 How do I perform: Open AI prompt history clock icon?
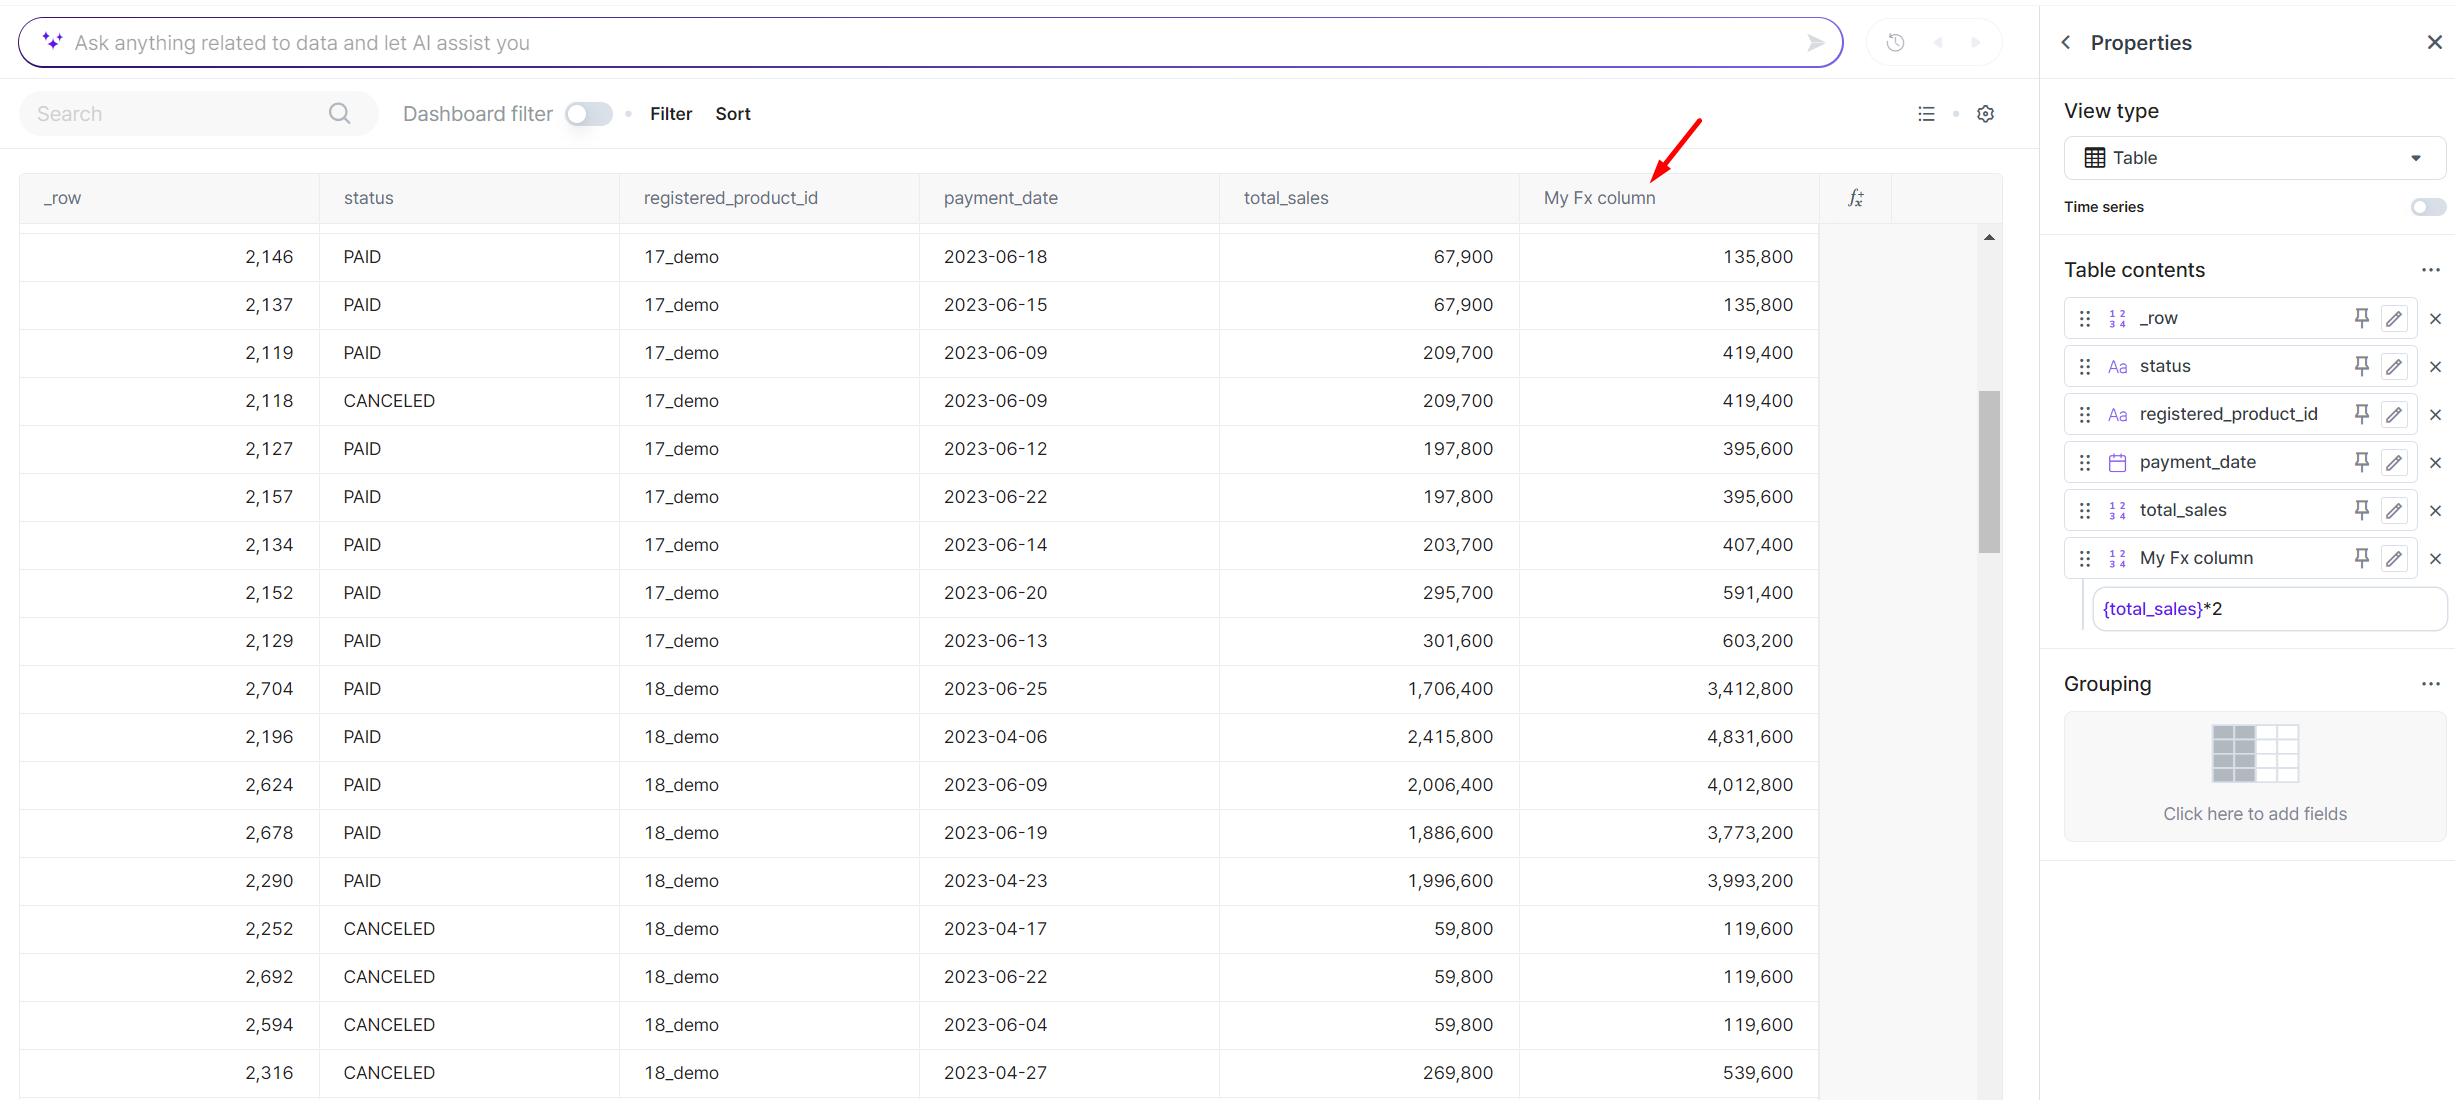1895,43
